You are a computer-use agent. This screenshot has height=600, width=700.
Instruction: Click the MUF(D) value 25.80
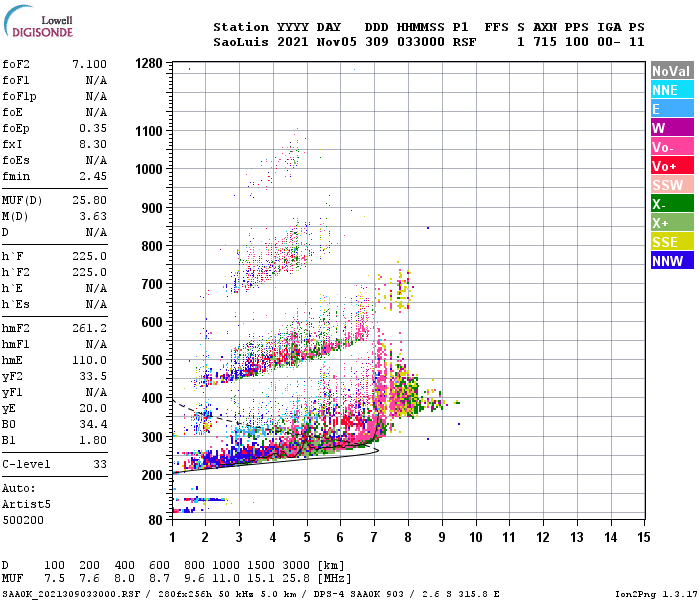tap(90, 200)
